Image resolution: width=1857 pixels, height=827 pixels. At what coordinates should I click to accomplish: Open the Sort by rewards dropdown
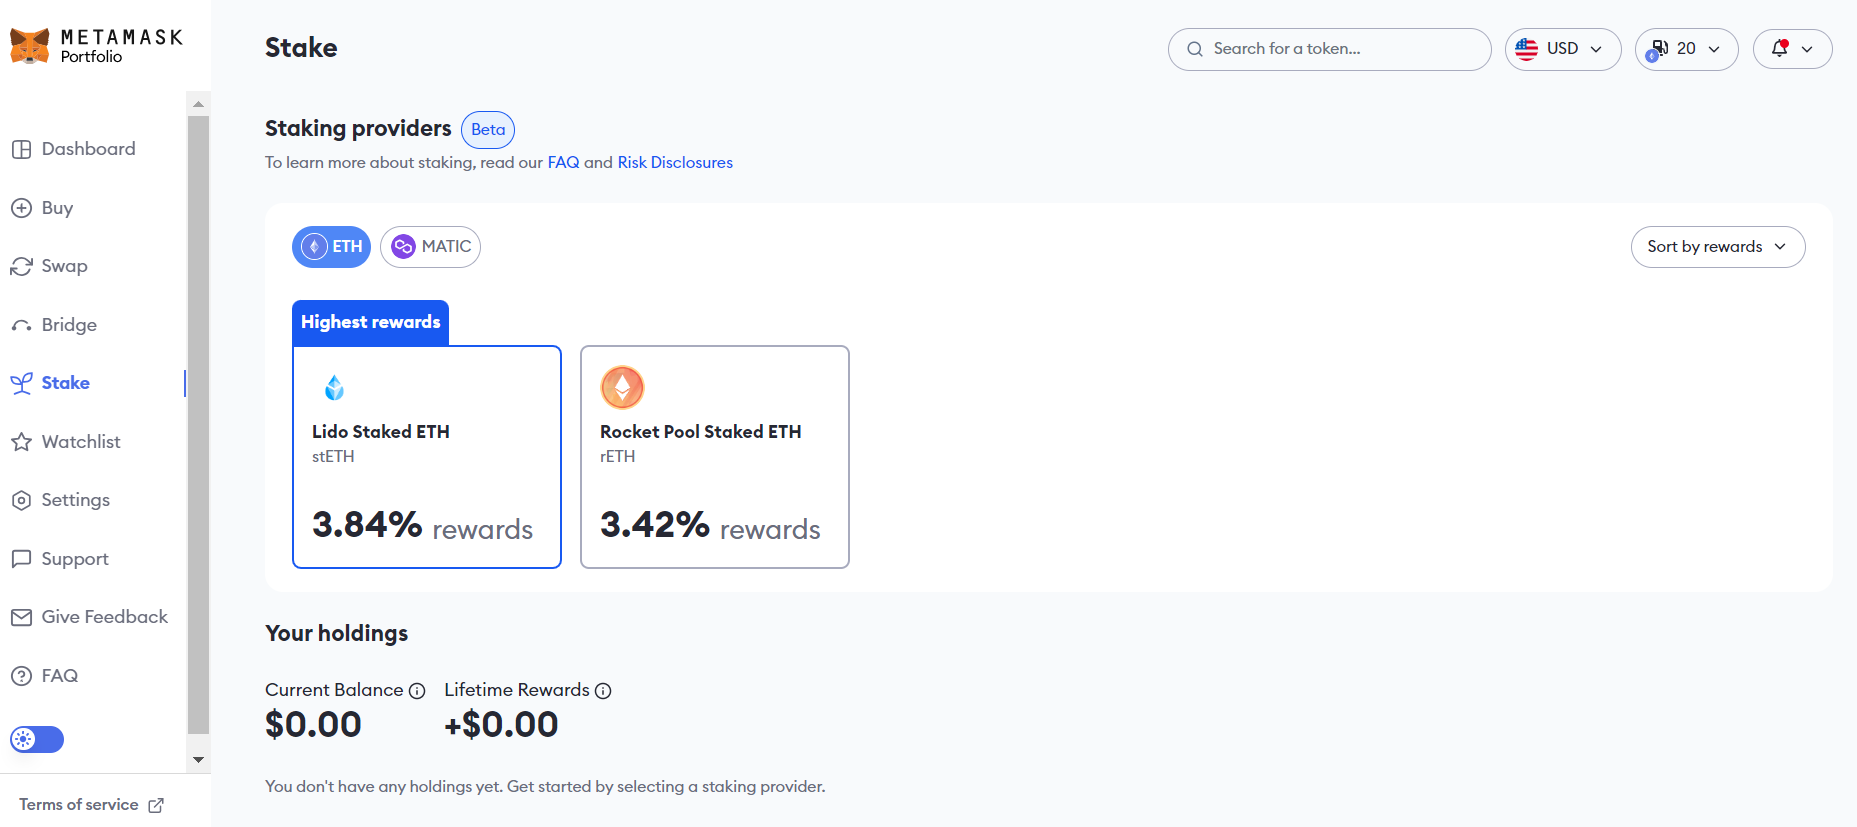tap(1718, 247)
